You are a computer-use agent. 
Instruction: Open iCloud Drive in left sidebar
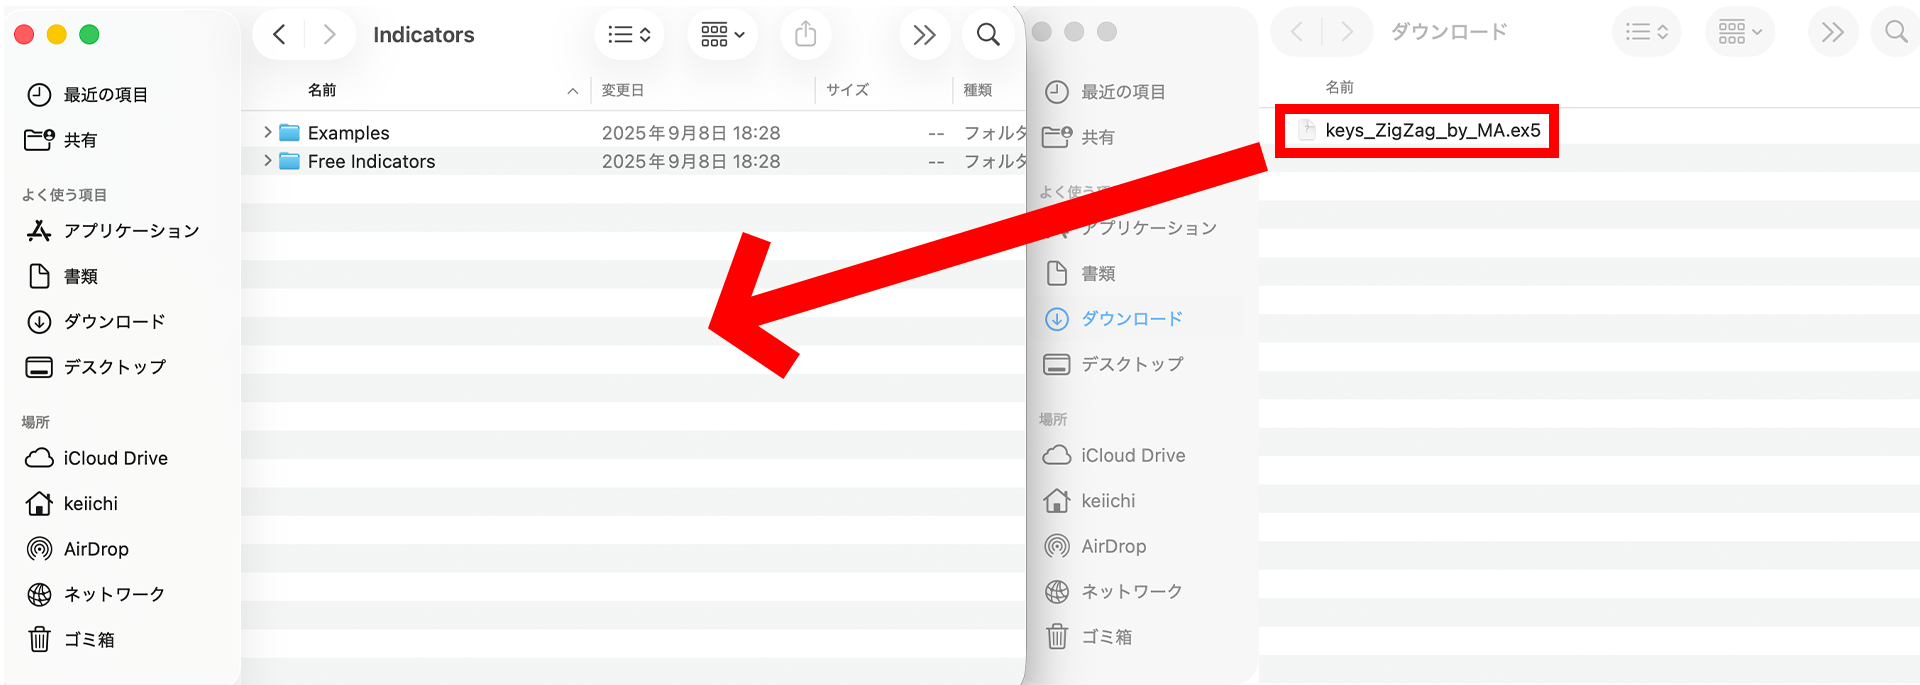point(115,458)
